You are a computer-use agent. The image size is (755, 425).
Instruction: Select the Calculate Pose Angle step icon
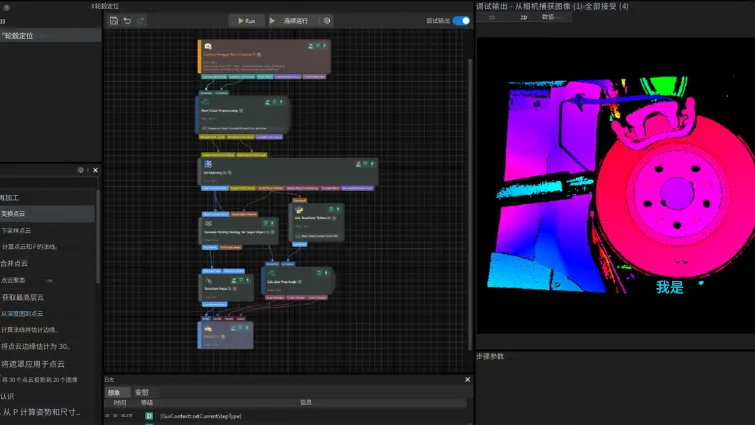(x=272, y=273)
